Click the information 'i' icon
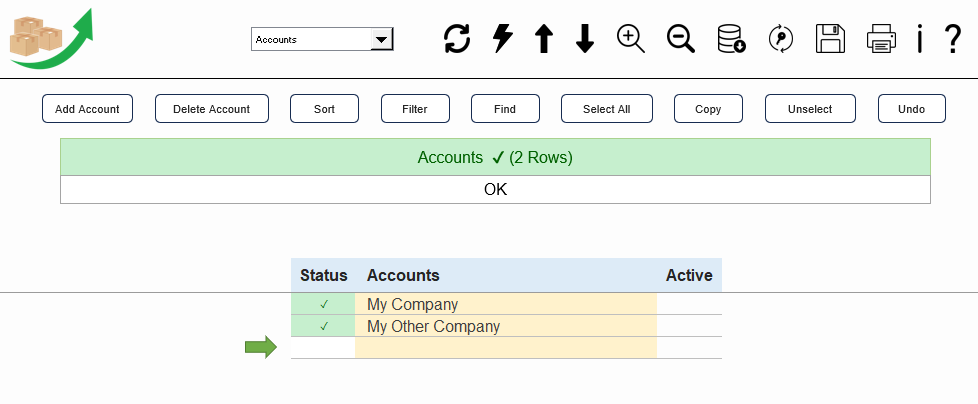This screenshot has height=404, width=978. point(919,39)
